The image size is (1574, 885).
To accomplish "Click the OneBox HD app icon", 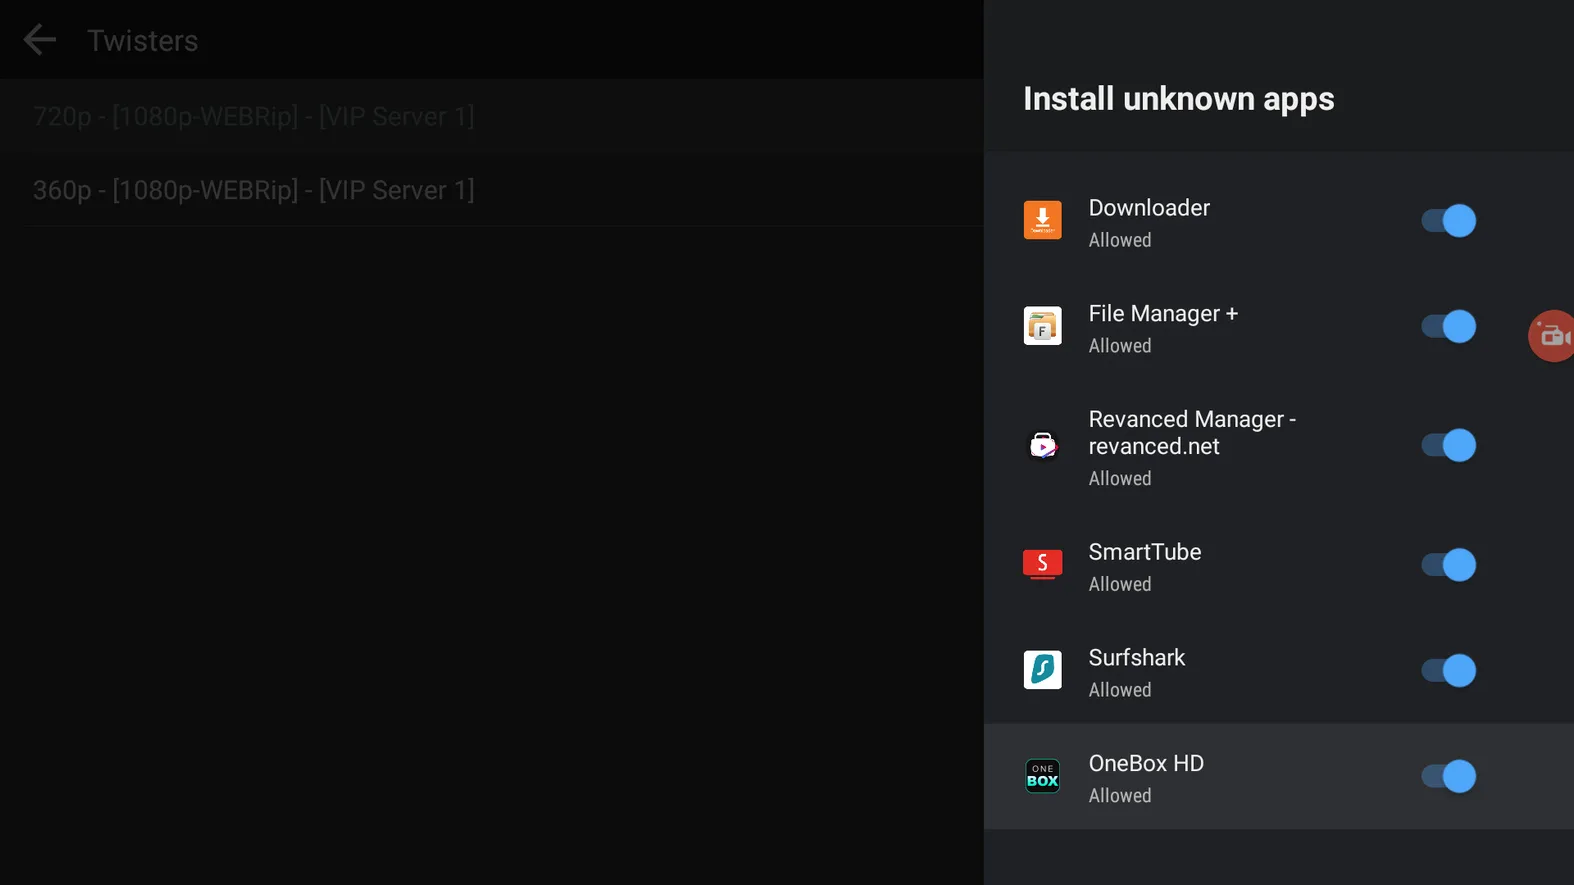I will pos(1042,776).
